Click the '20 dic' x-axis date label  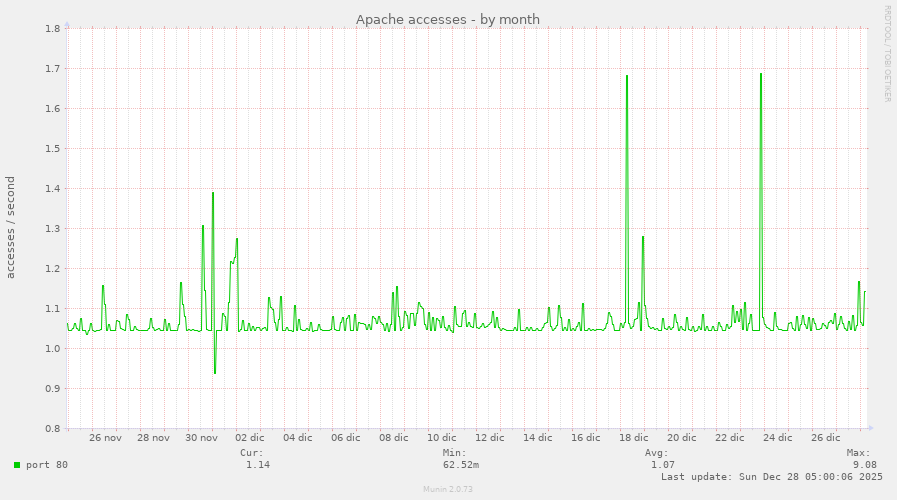pos(682,438)
